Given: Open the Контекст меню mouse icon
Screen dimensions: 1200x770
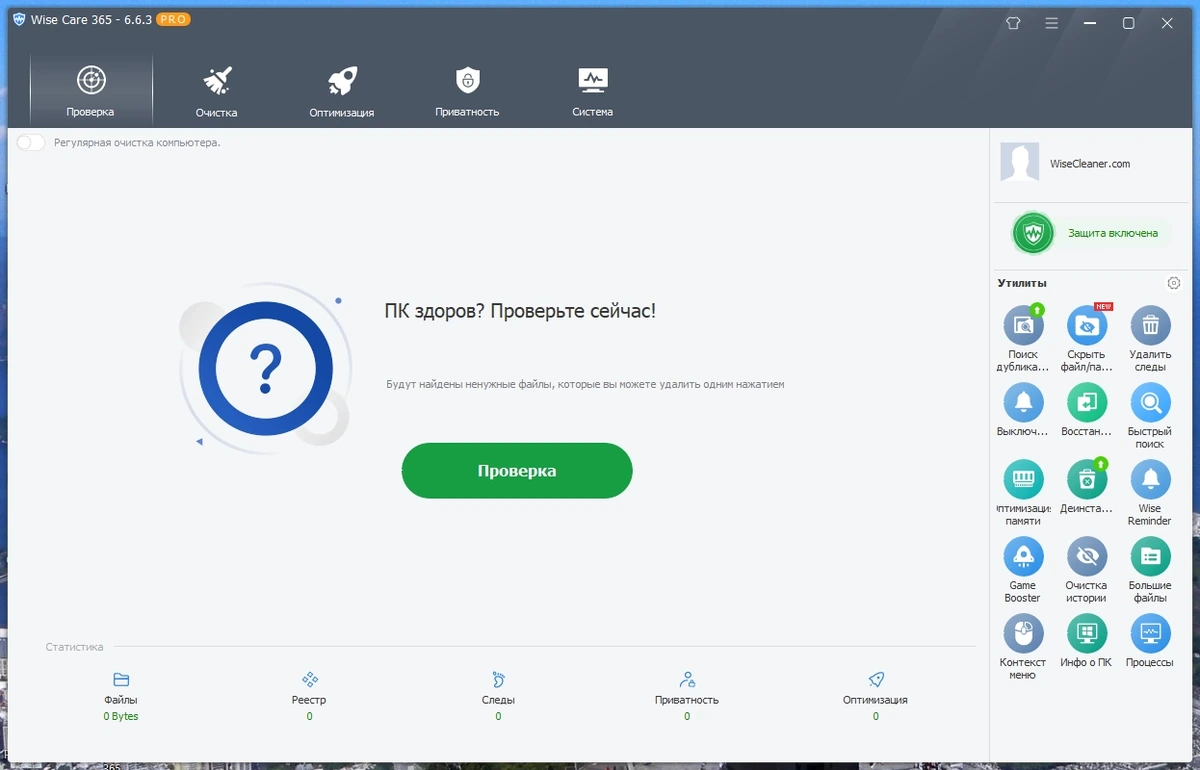Looking at the screenshot, I should click(1023, 633).
